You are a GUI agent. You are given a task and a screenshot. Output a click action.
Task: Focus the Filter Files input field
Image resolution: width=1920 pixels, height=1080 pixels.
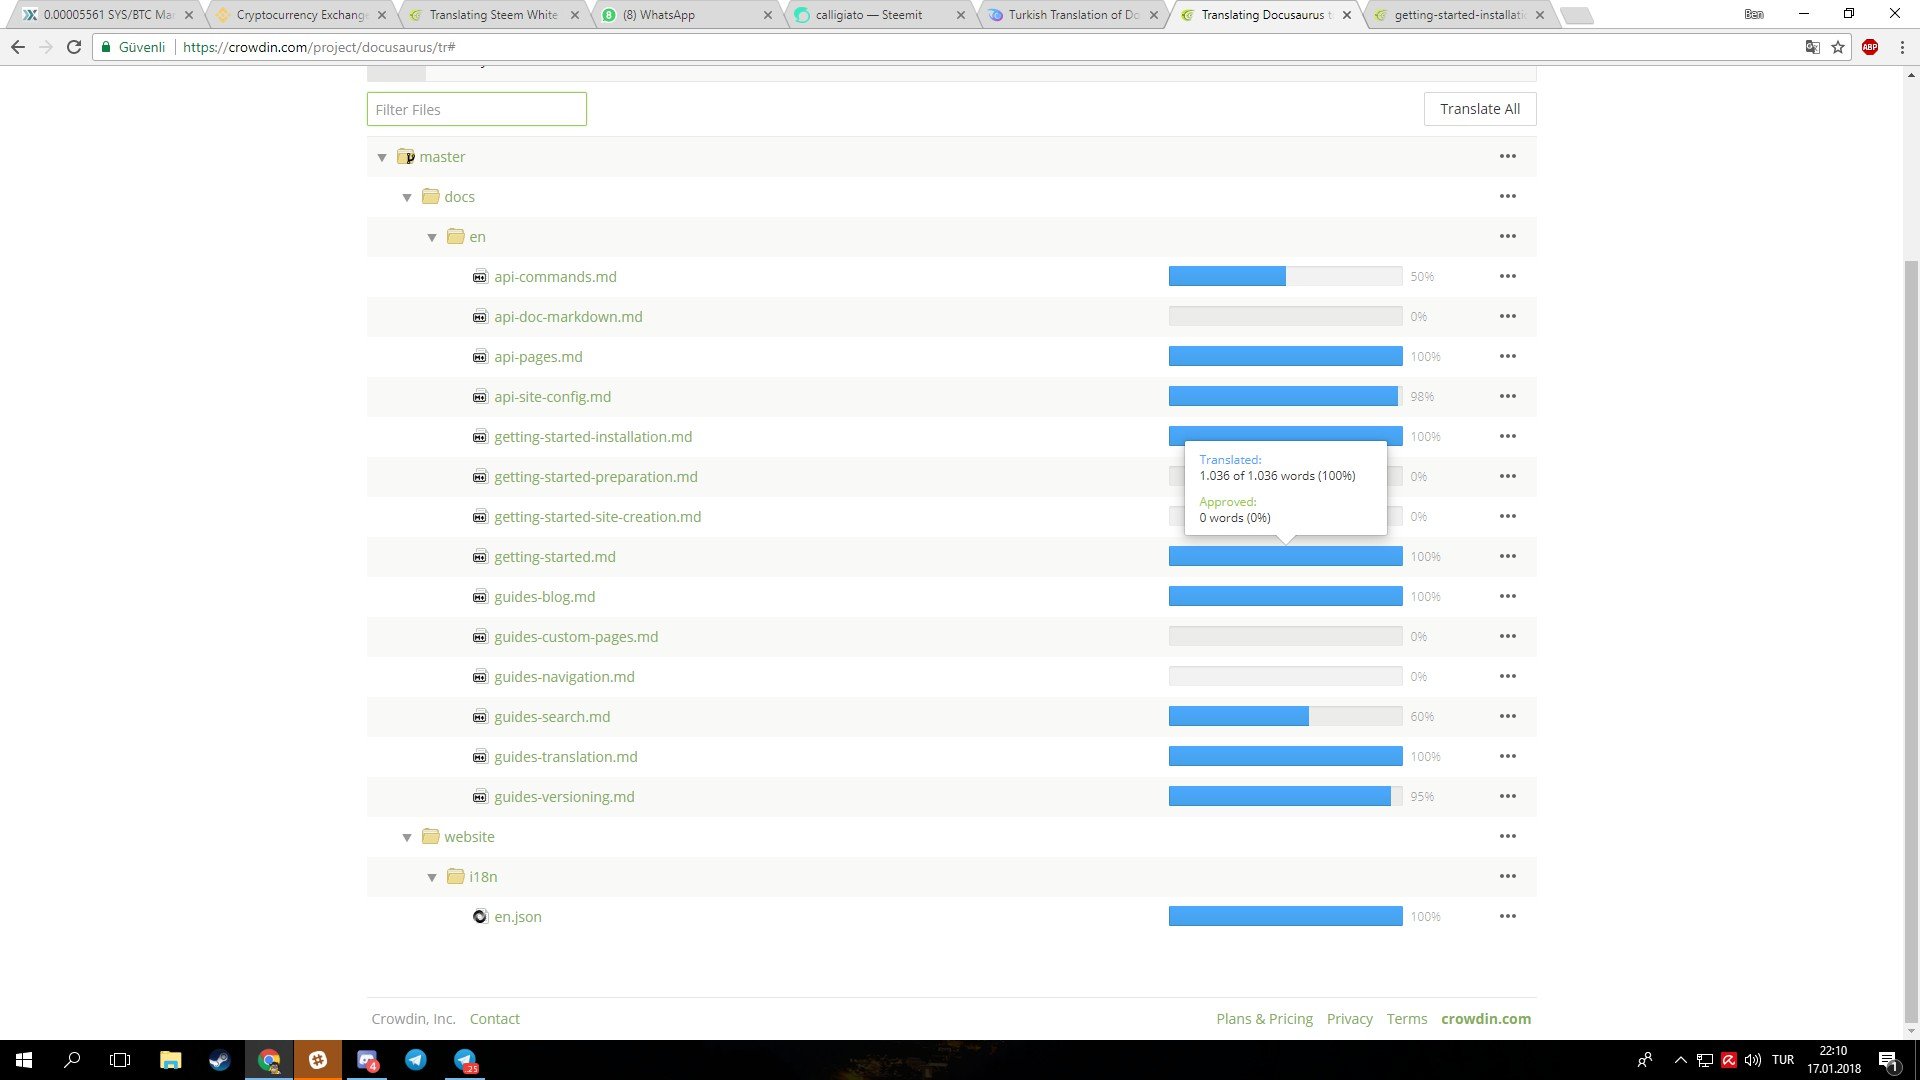pyautogui.click(x=476, y=109)
